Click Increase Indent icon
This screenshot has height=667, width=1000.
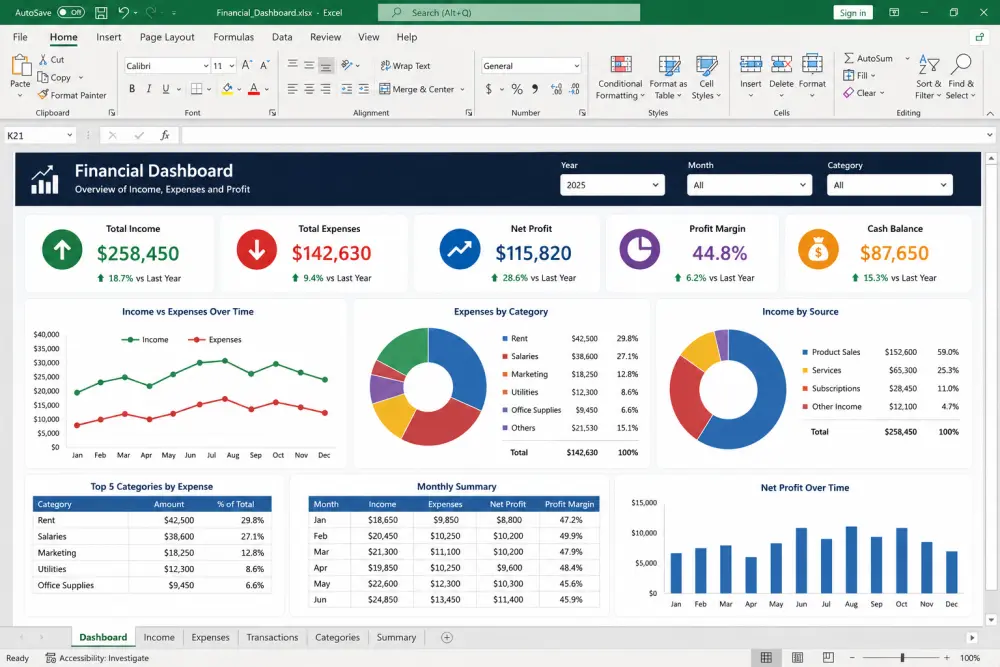(364, 89)
